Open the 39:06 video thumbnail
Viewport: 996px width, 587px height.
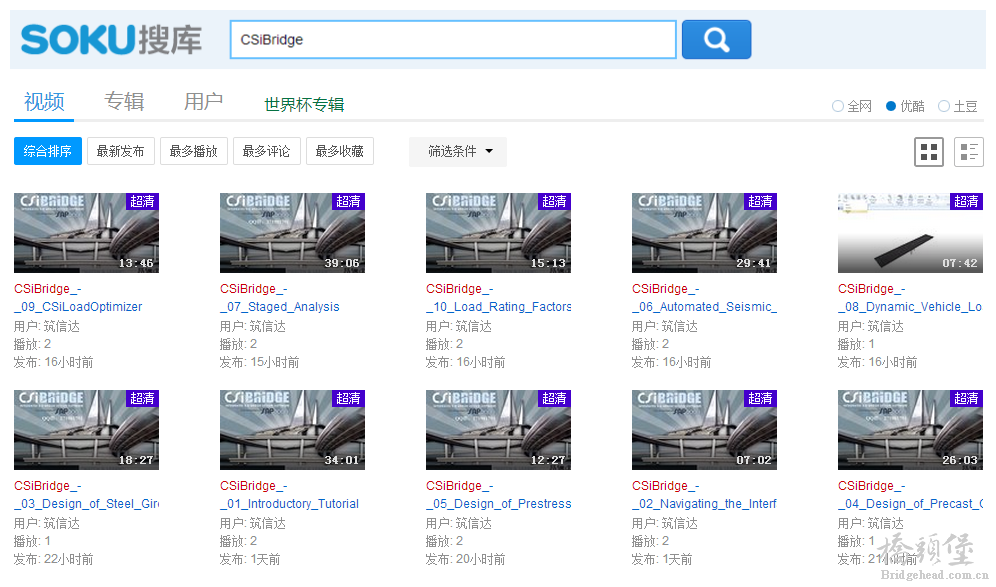(292, 233)
